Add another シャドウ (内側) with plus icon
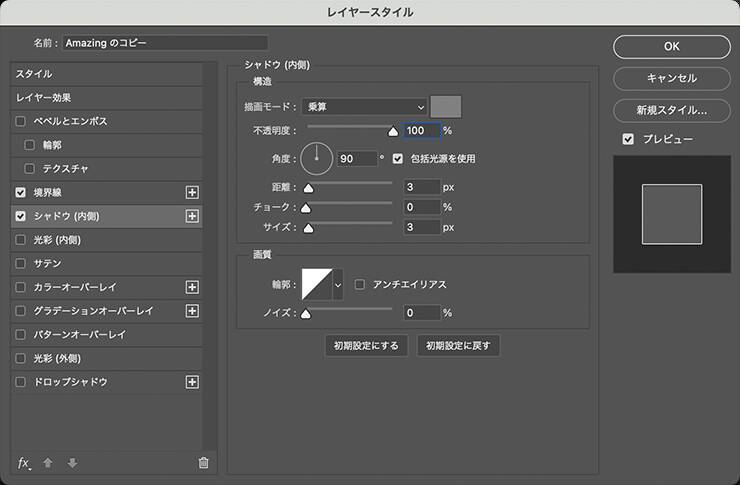Image resolution: width=740 pixels, height=485 pixels. pyautogui.click(x=193, y=216)
